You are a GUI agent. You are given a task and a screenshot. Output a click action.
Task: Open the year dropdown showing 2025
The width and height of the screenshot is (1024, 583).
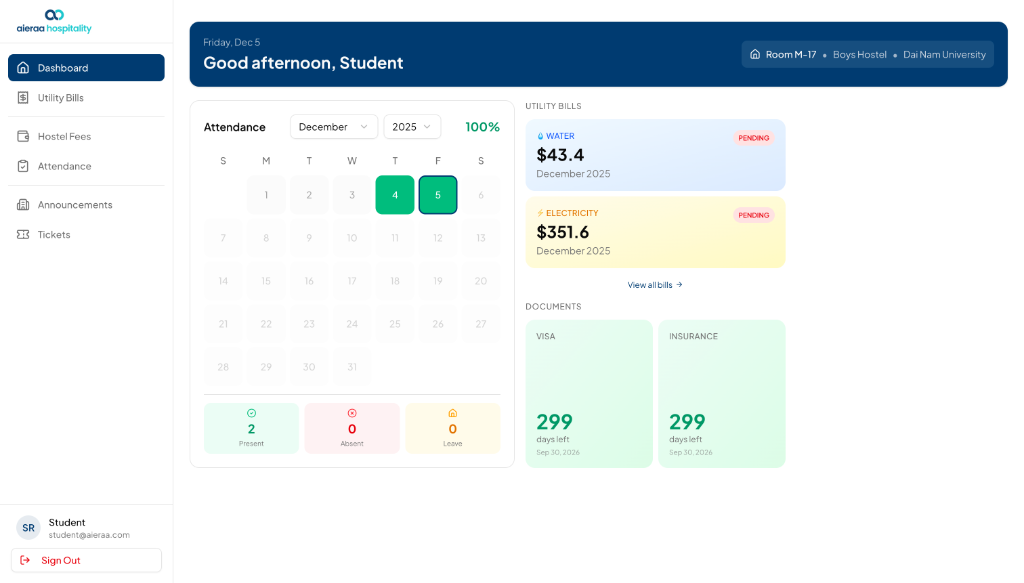[411, 127]
